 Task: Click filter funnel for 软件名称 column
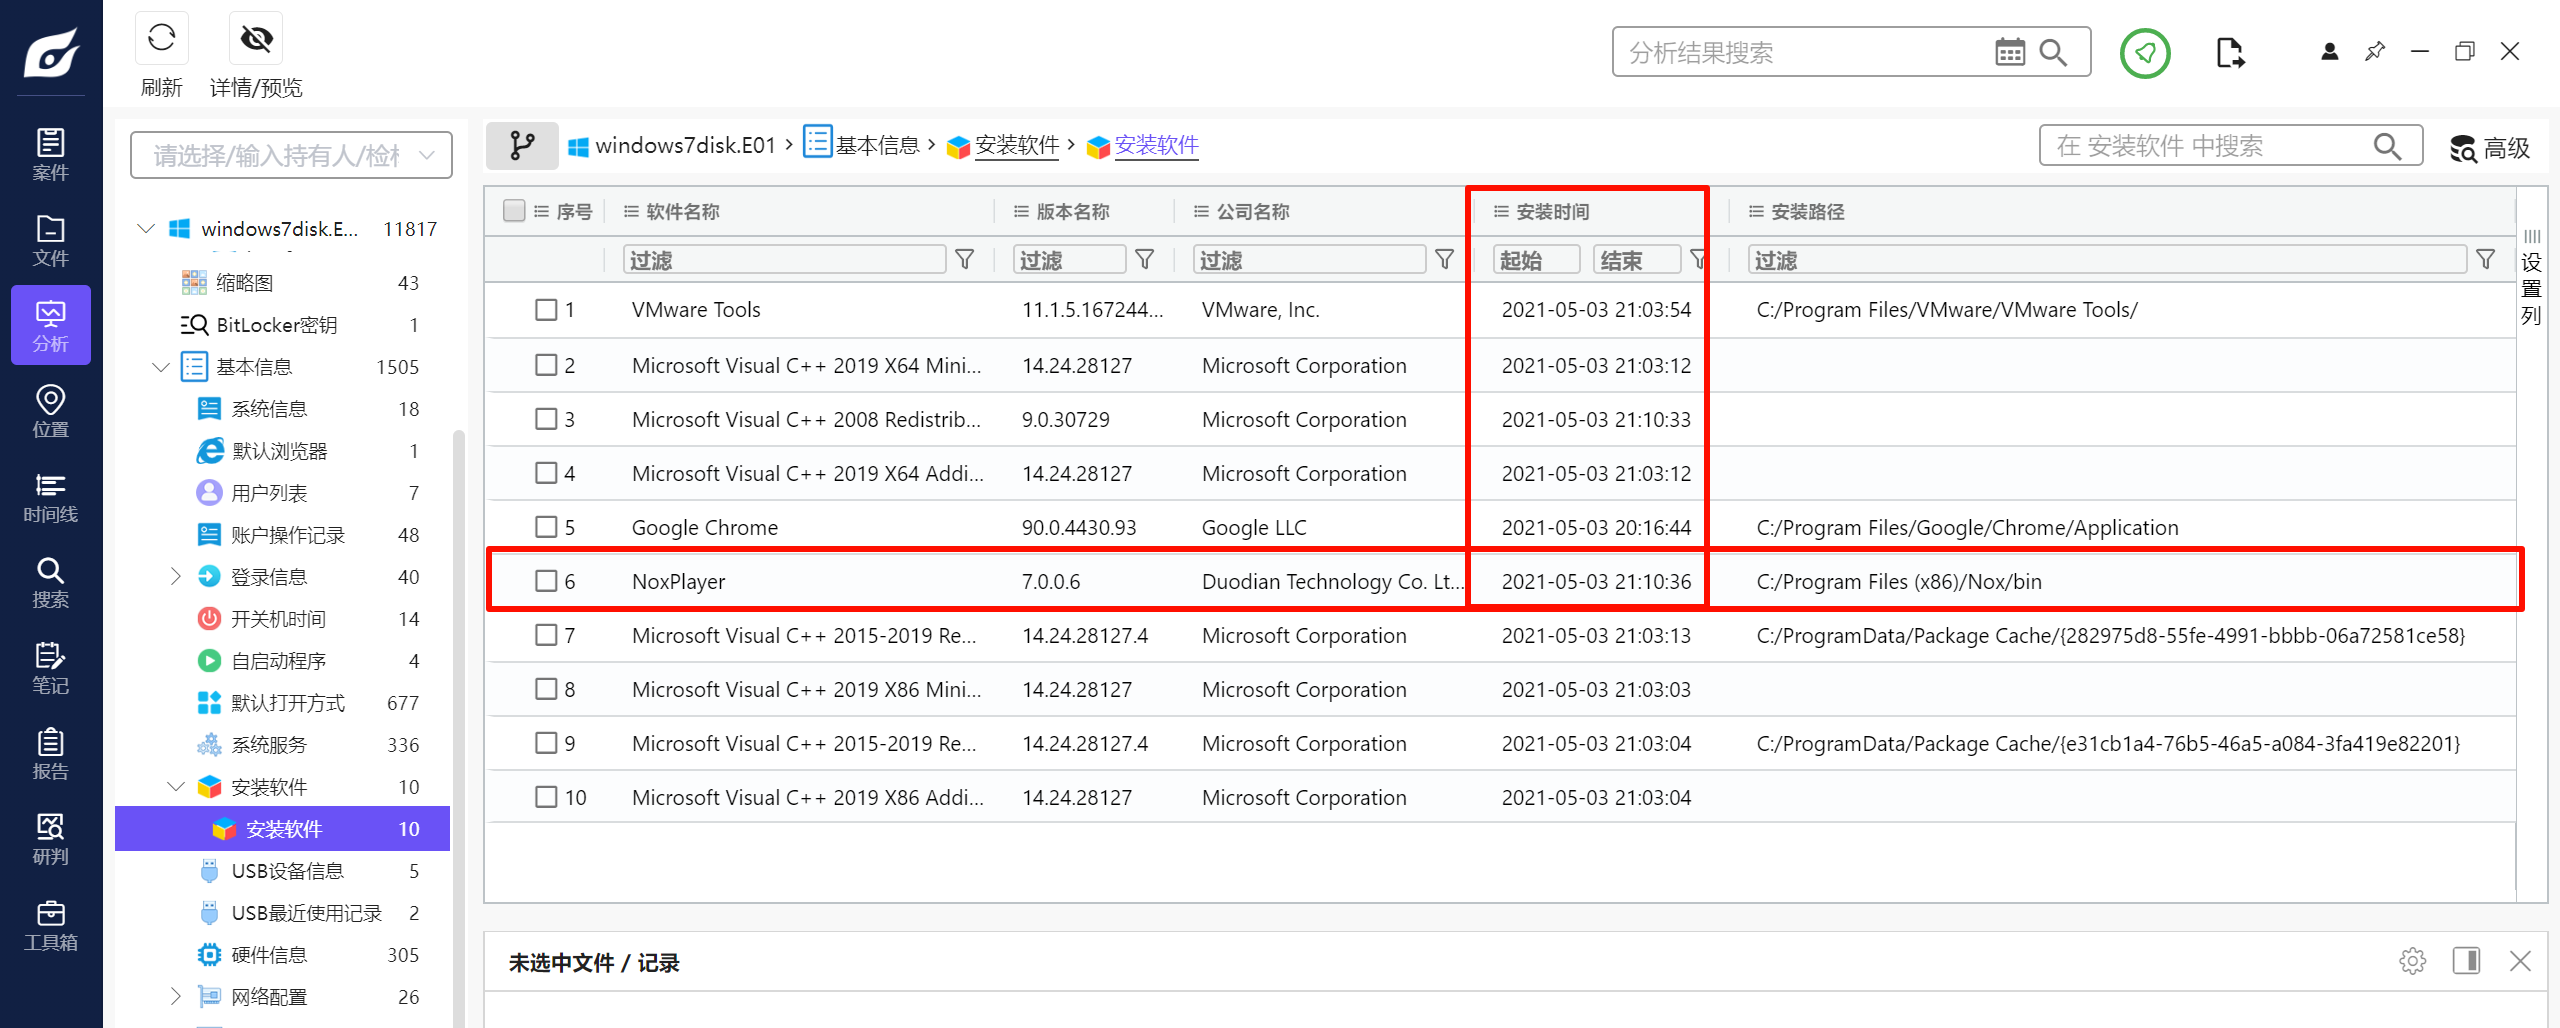(965, 260)
